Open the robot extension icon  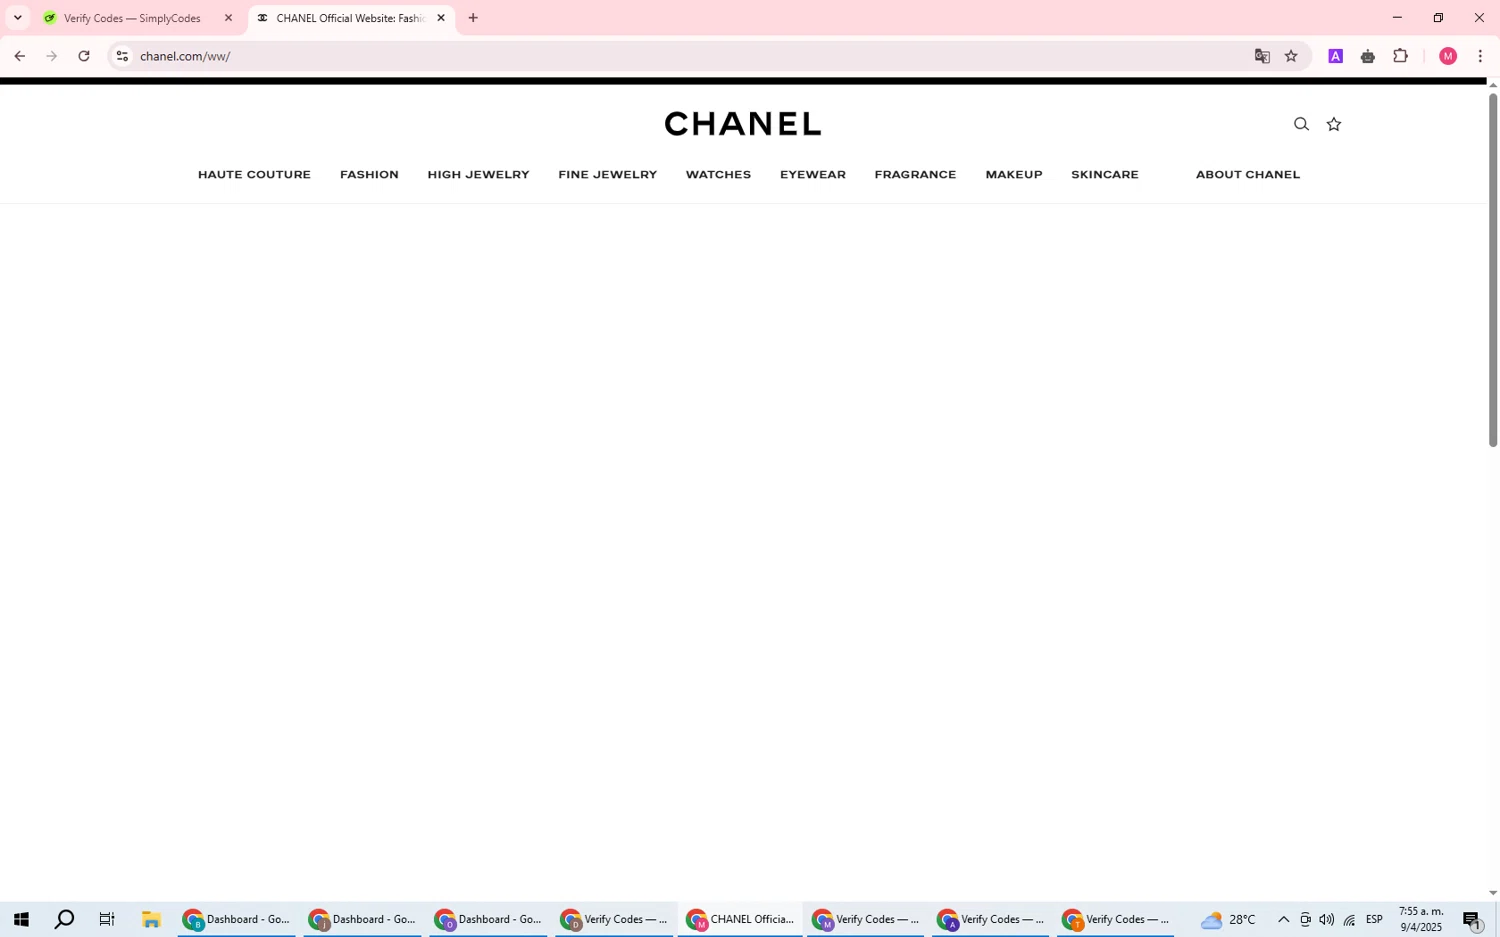(1368, 56)
